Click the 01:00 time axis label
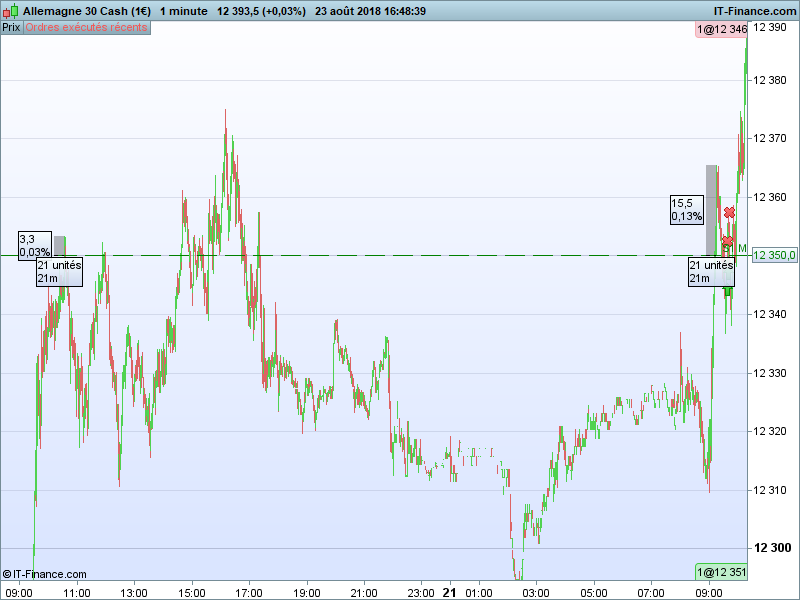The height and width of the screenshot is (600, 800). click(x=479, y=593)
